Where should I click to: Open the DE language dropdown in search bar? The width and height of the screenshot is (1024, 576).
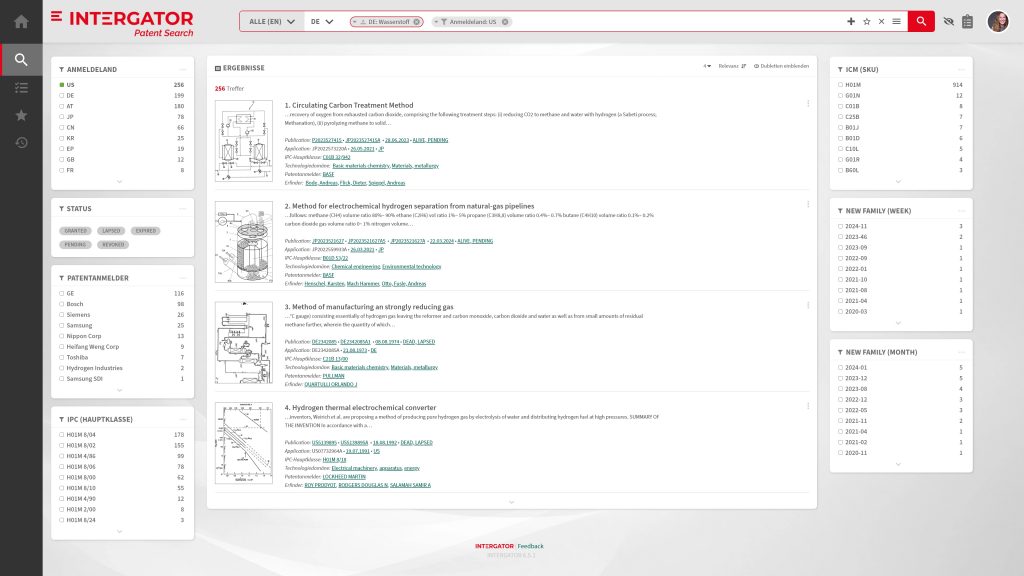click(321, 21)
